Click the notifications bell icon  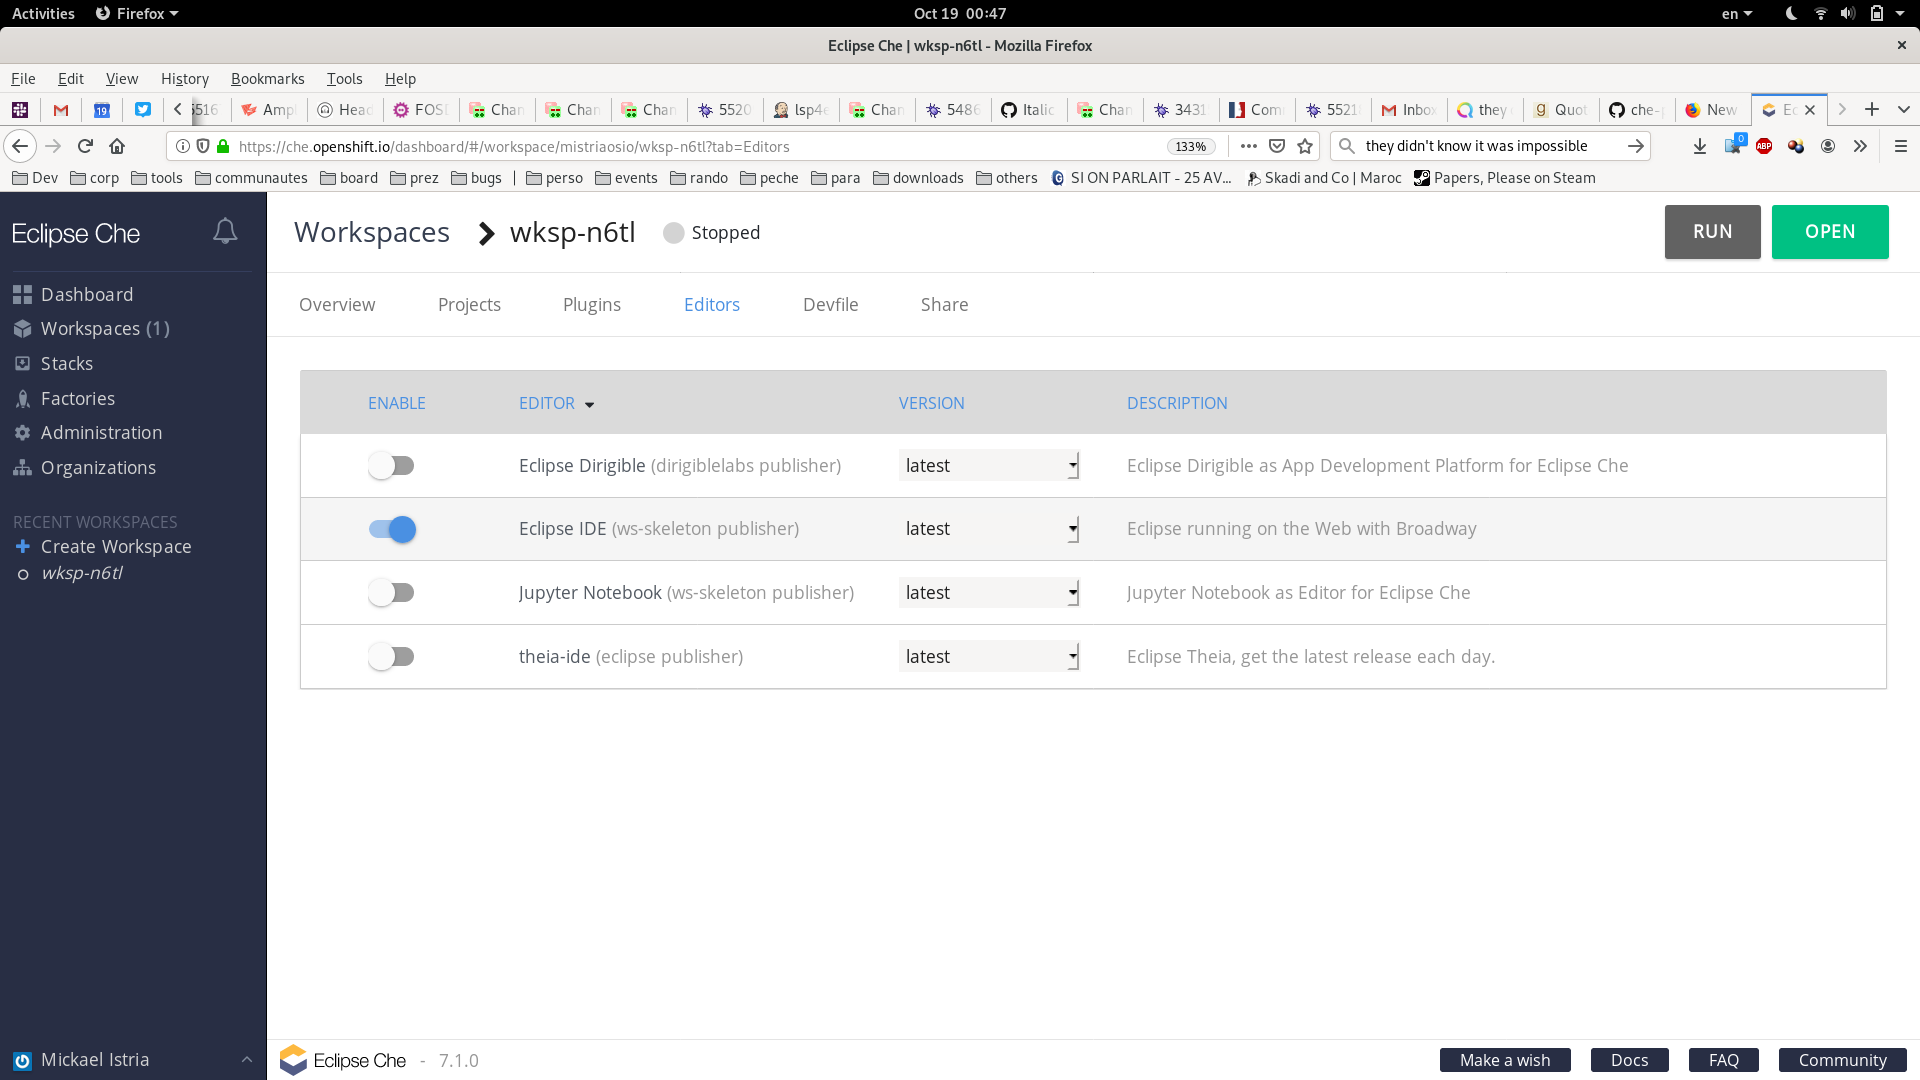(x=225, y=232)
